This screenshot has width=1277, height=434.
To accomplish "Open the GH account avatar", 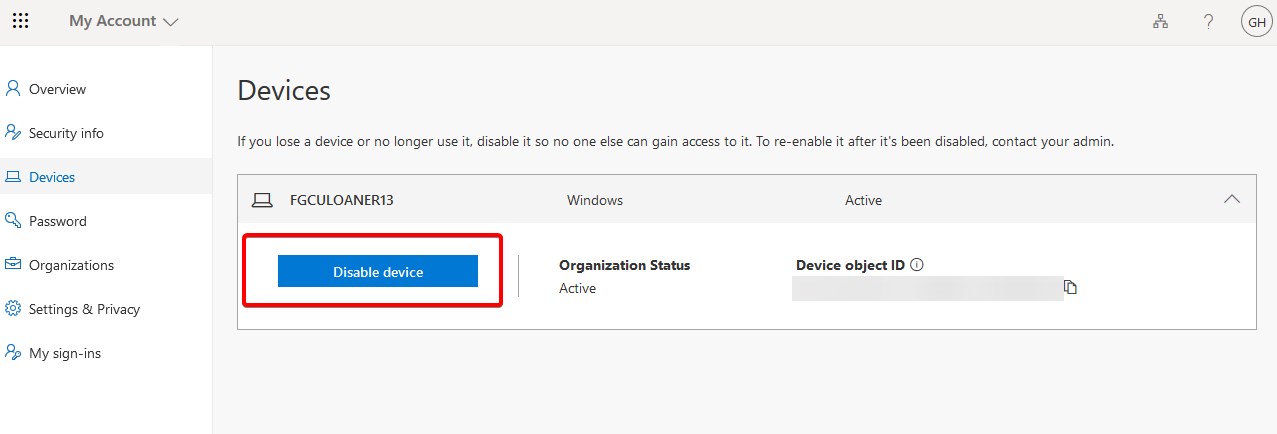I will (x=1256, y=21).
